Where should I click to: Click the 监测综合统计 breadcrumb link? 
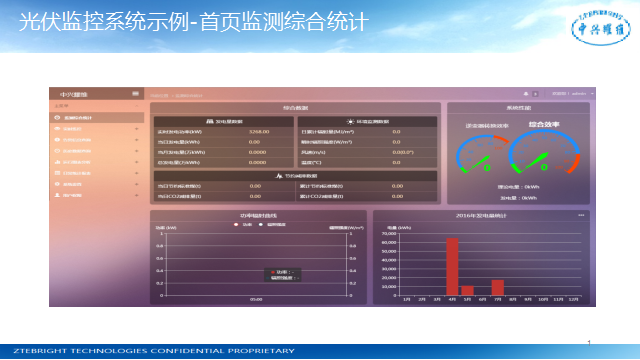[x=189, y=96]
